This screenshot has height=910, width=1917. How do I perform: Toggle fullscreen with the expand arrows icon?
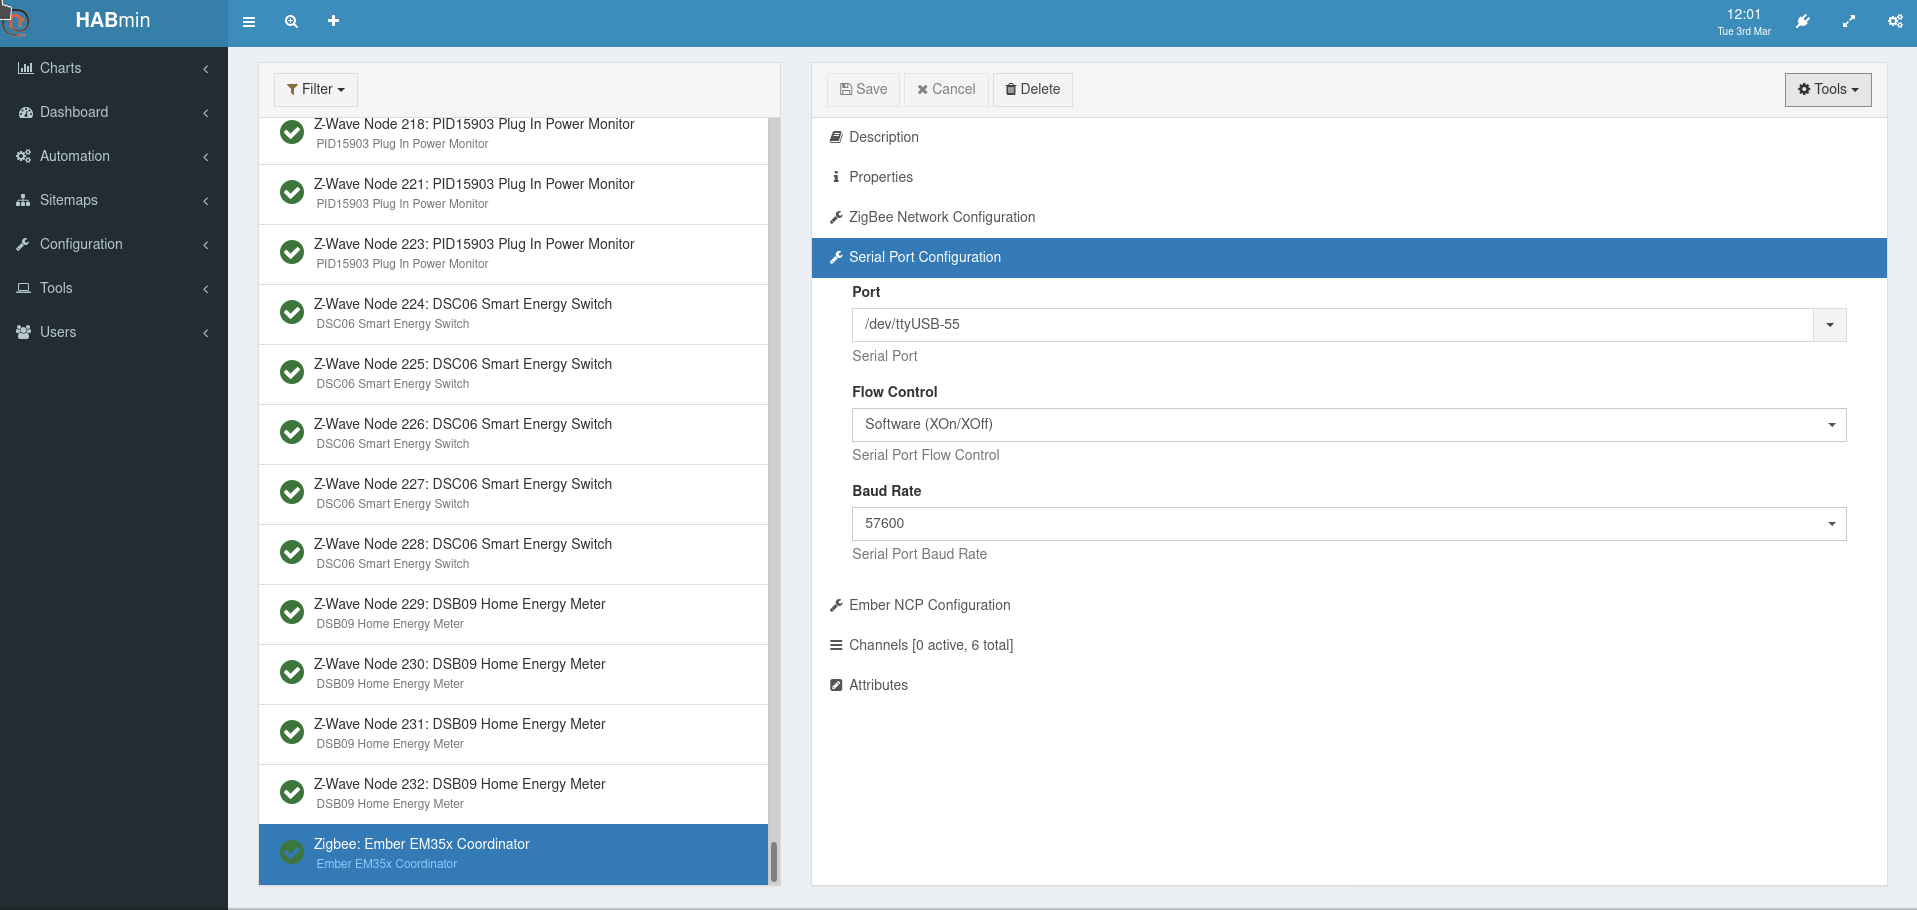[1849, 22]
